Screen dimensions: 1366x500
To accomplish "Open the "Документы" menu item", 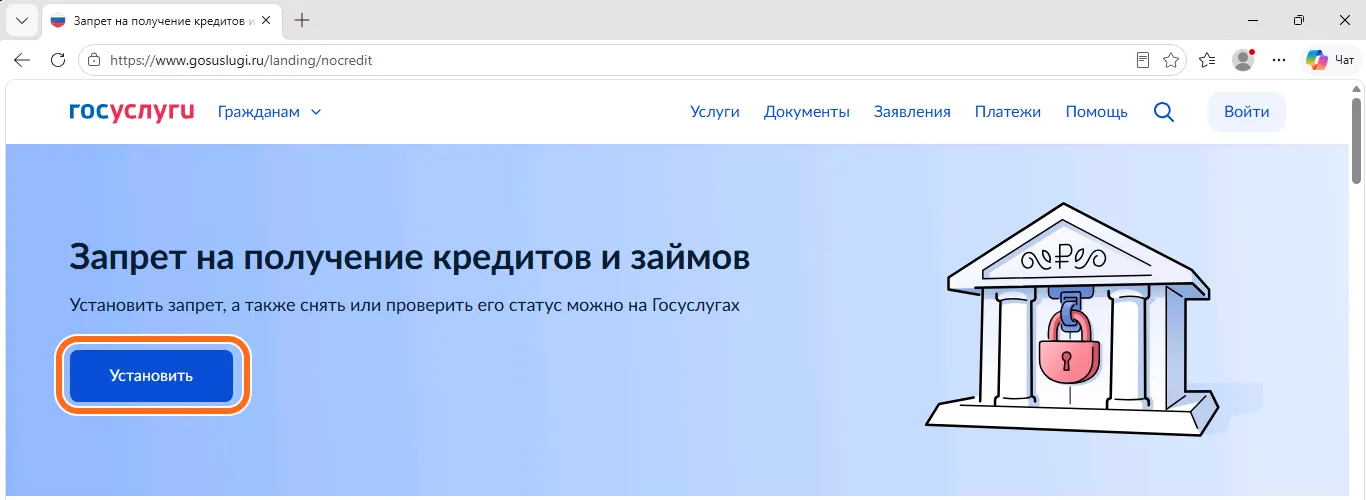I will pos(807,112).
